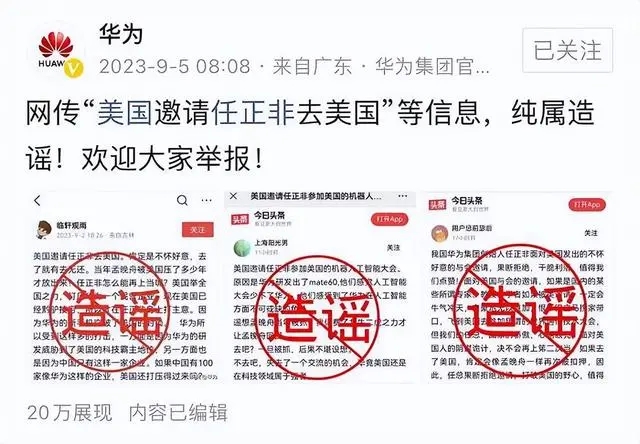The image size is (640, 444).
Task: Click red 头条 logo in right screenshot
Action: (x=437, y=204)
